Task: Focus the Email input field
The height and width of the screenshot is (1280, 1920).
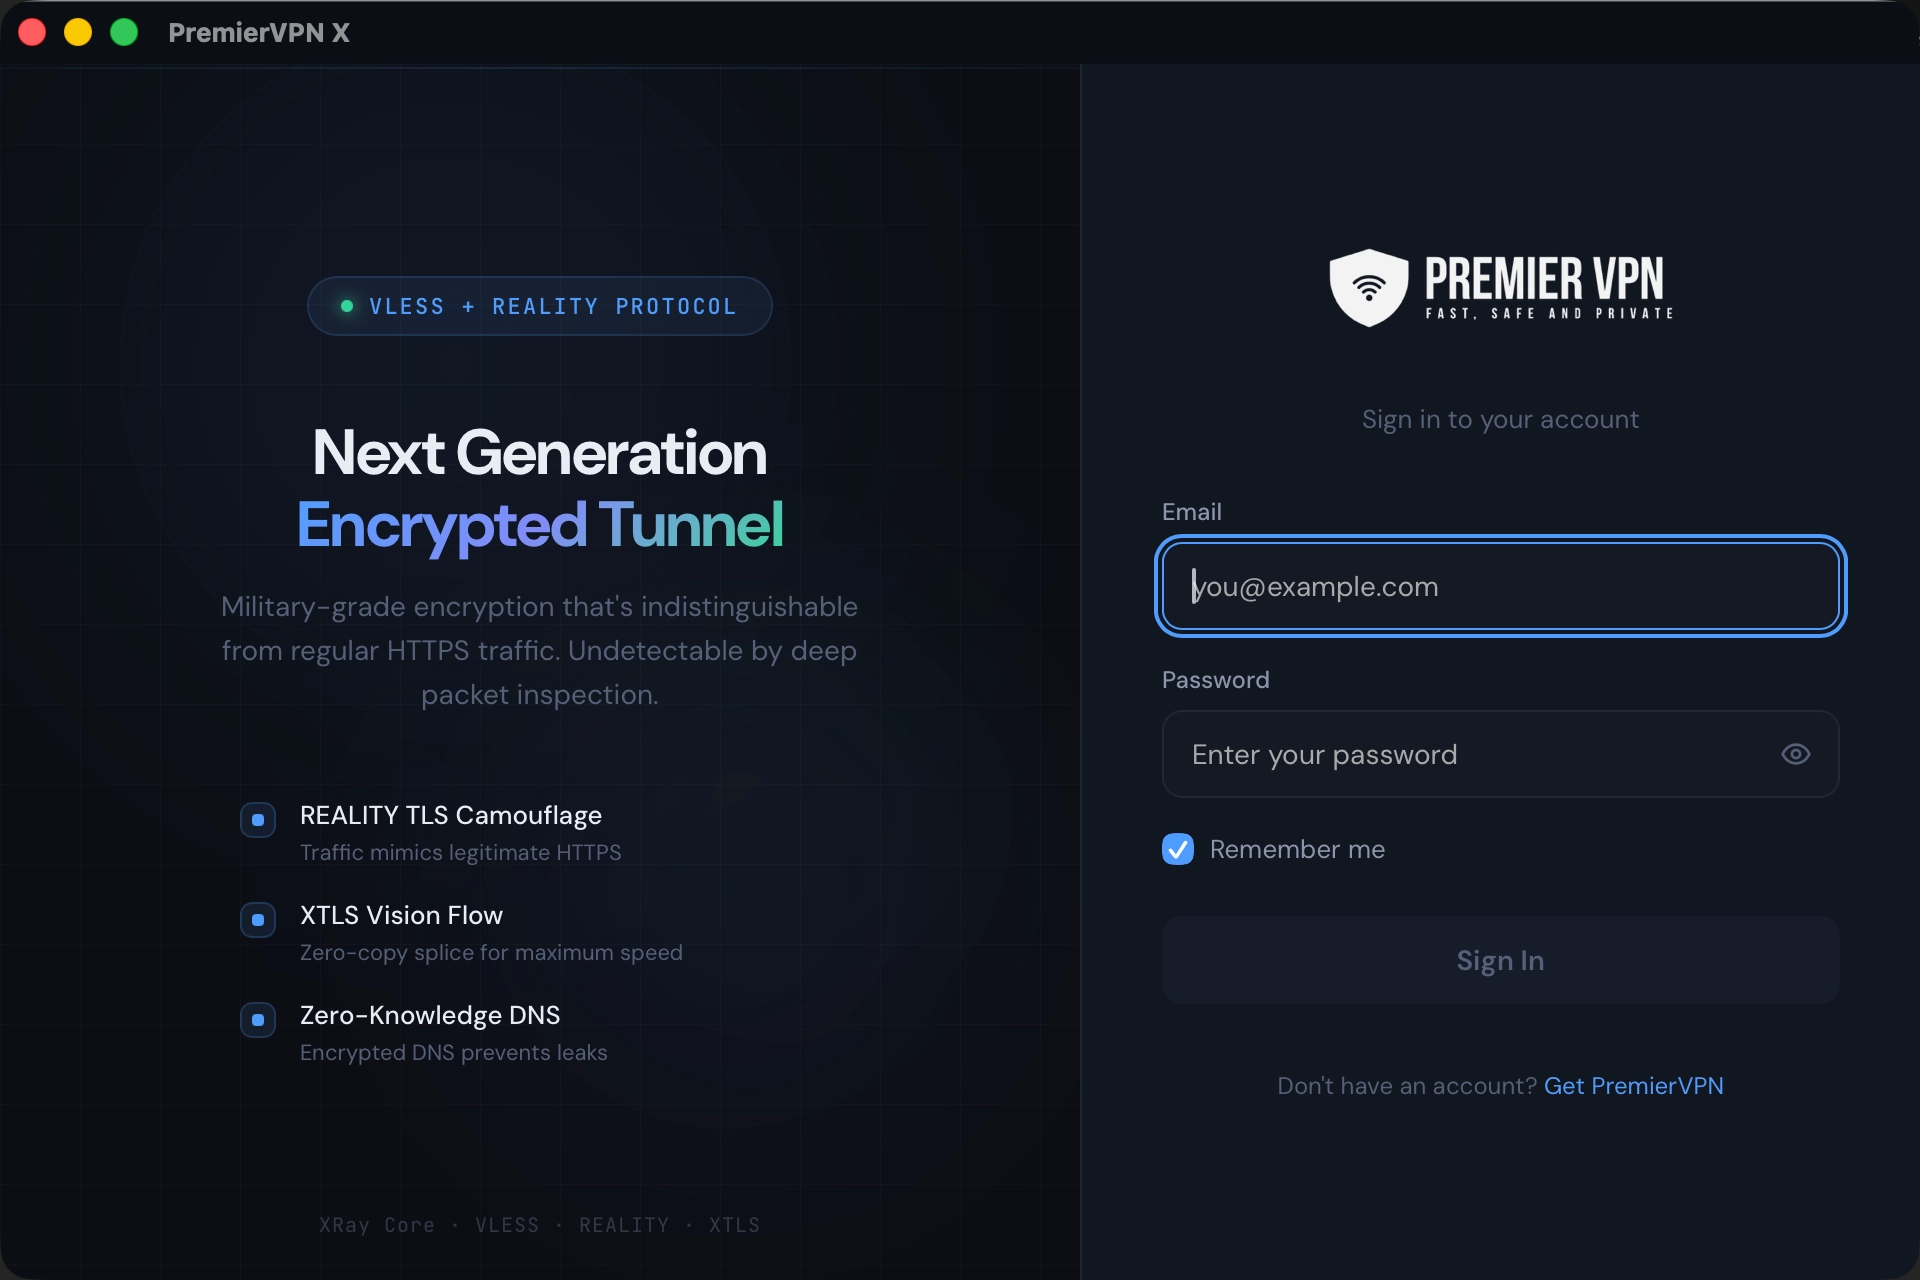Action: pos(1499,587)
